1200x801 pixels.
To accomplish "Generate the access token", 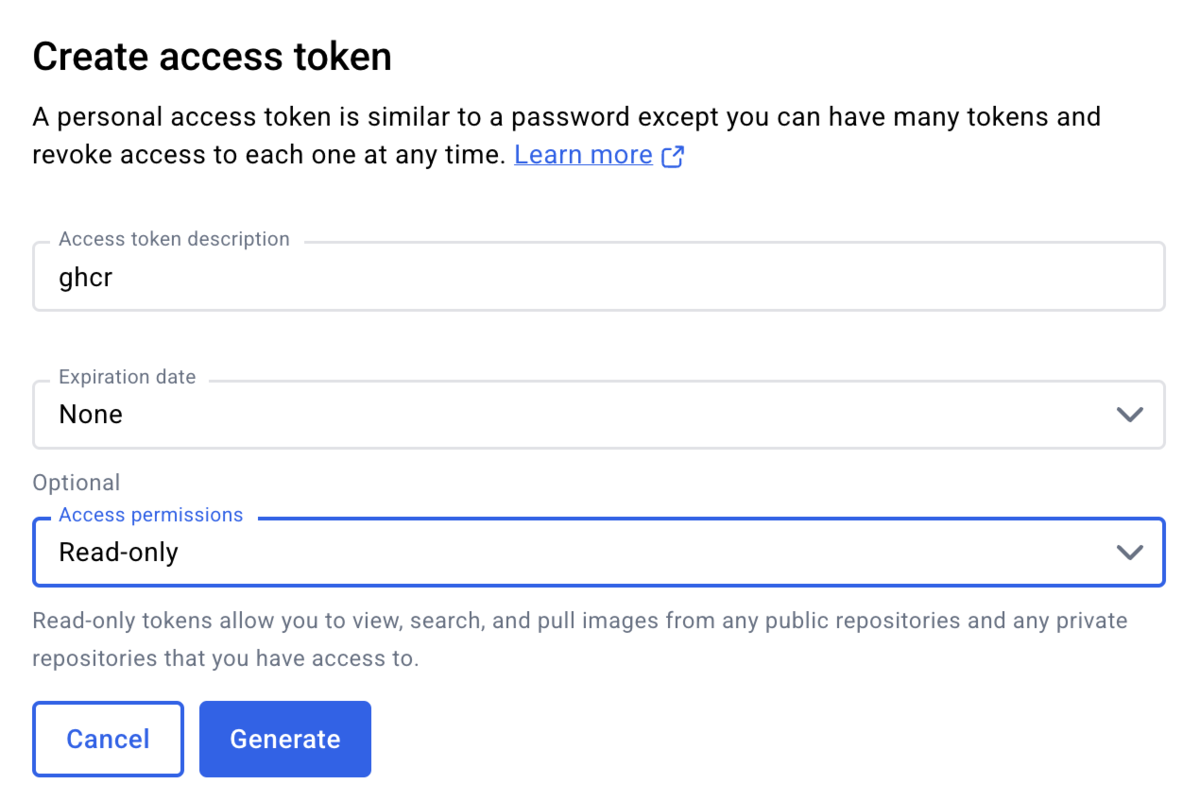I will 285,739.
